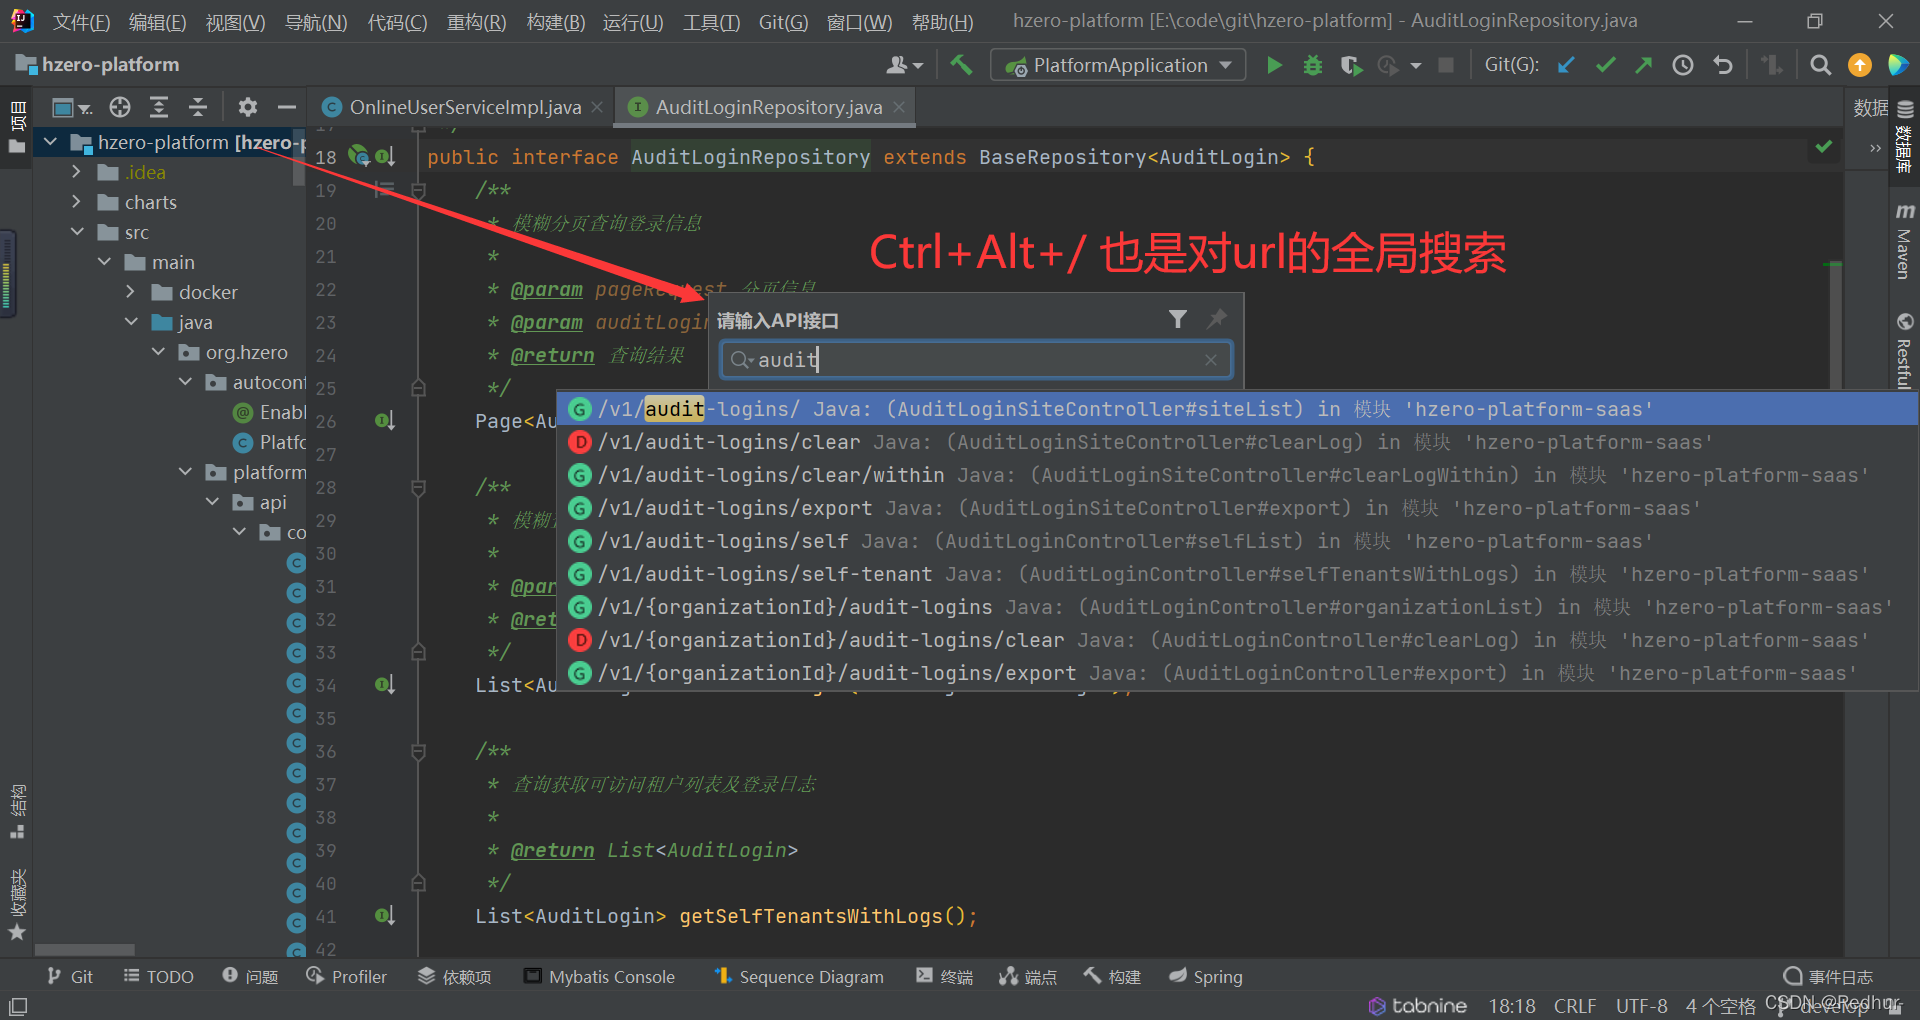The image size is (1920, 1020).
Task: Click the Git push arrow icon
Action: (1644, 65)
